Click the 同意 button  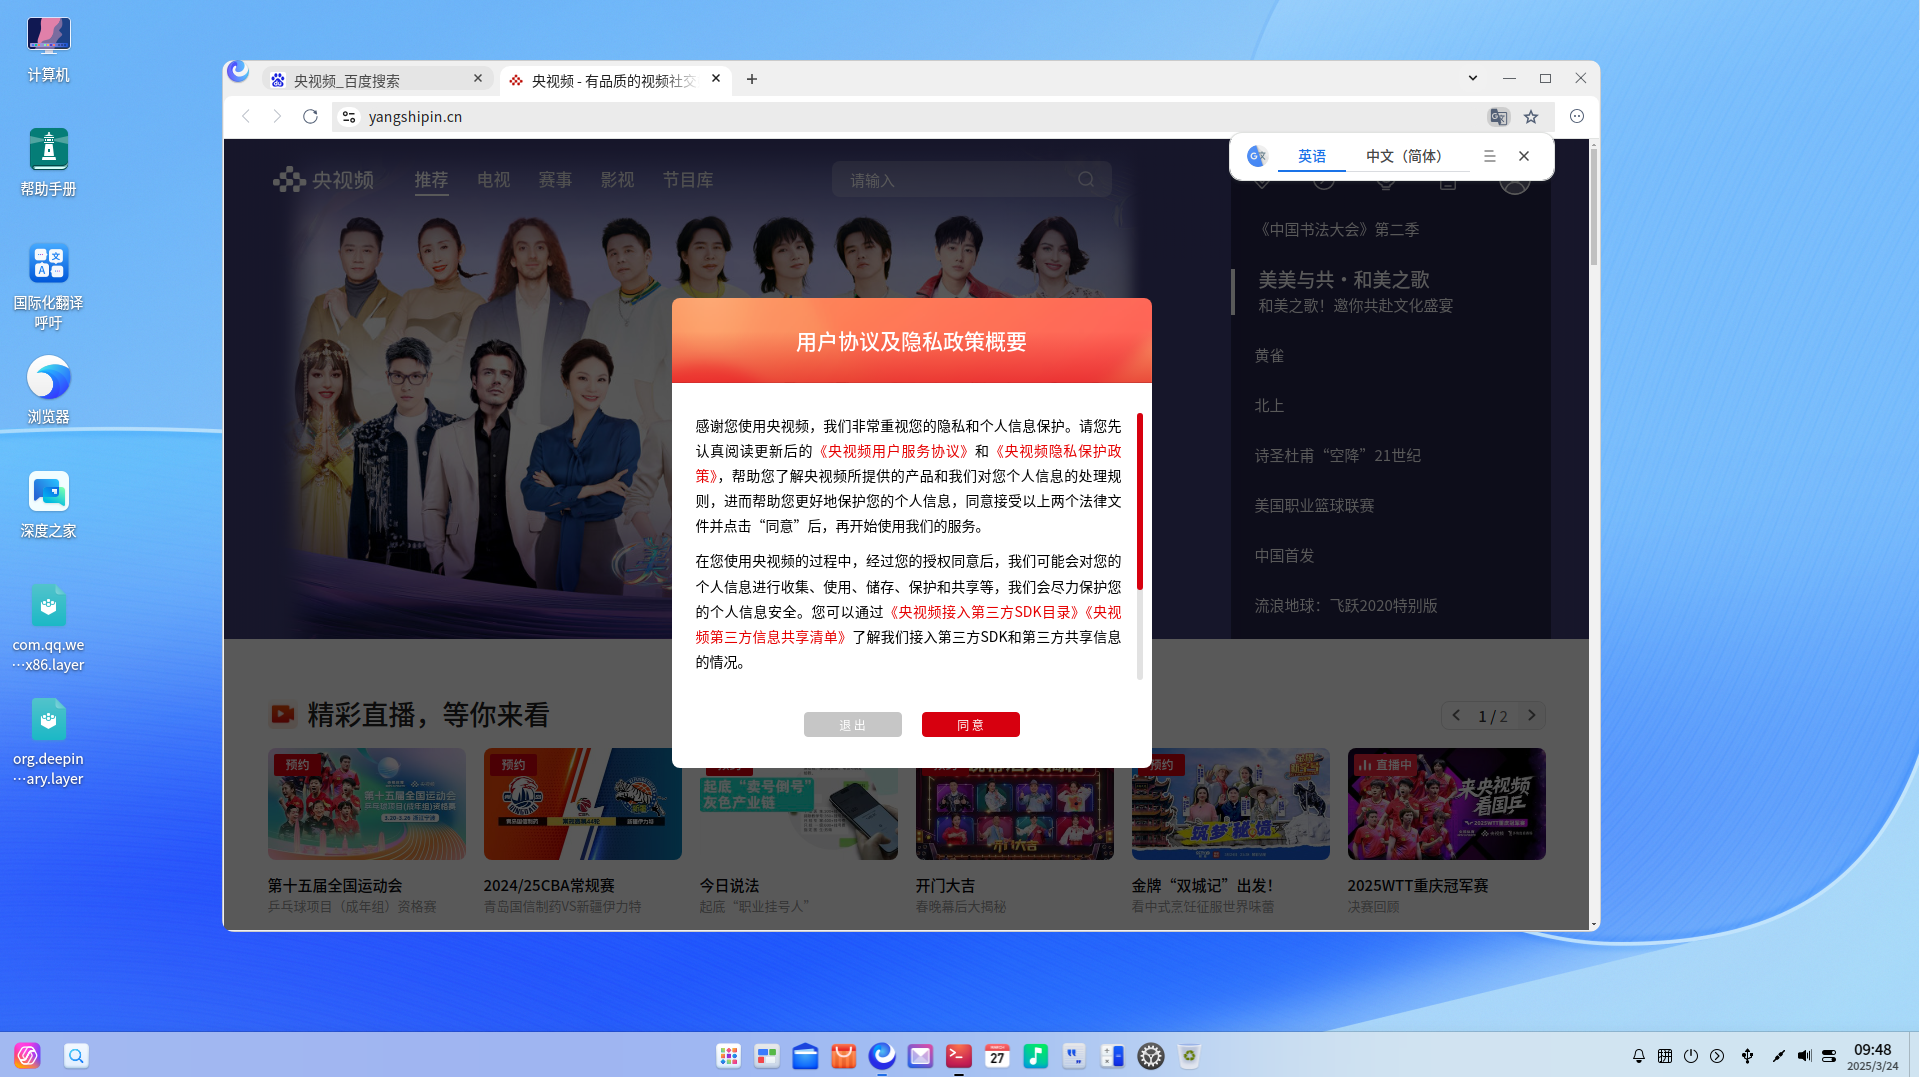click(x=970, y=725)
